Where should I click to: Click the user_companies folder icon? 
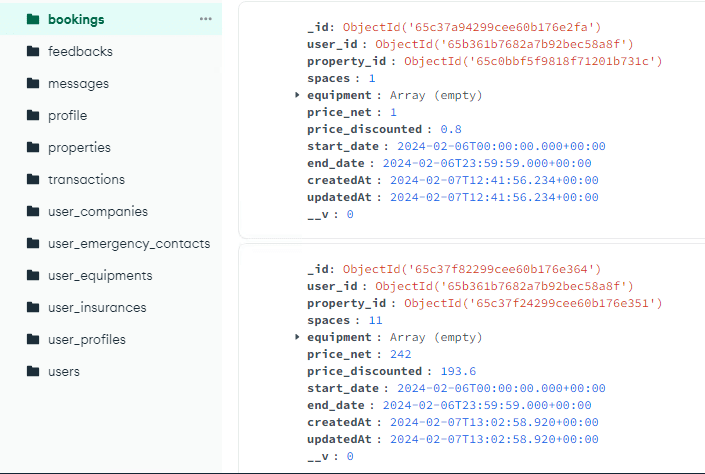(x=33, y=211)
